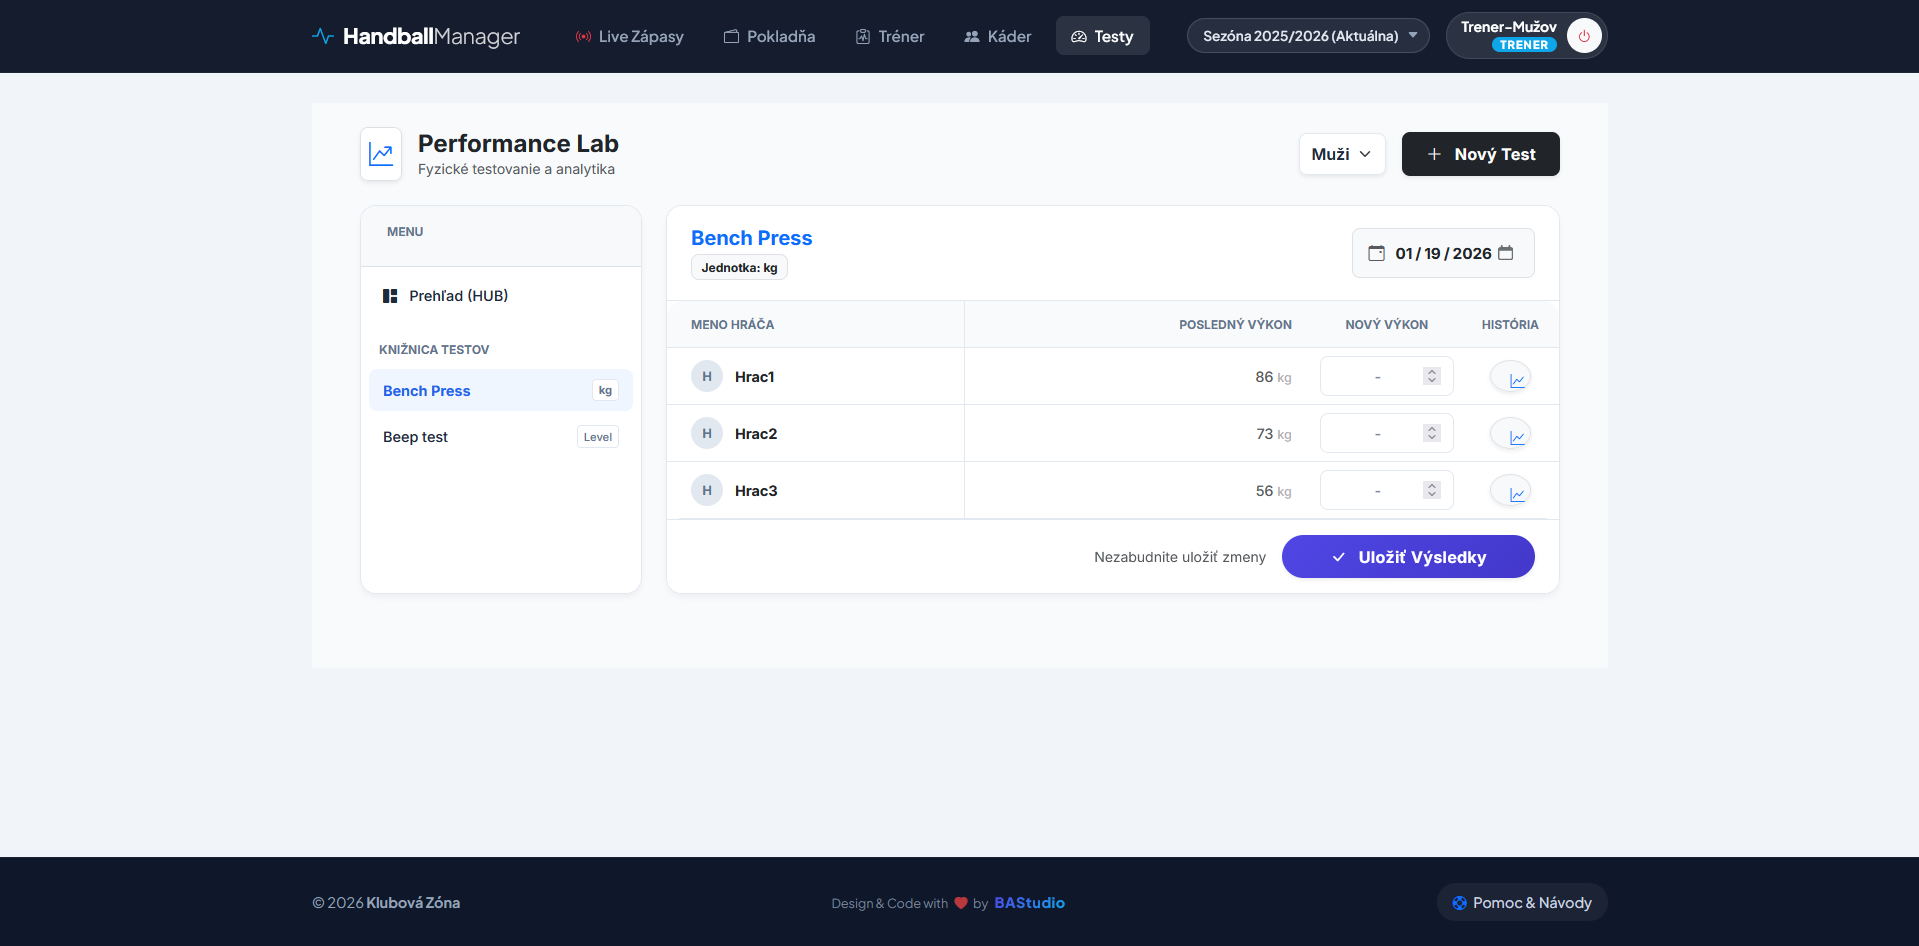Open Prehľad (HUB) overview
The width and height of the screenshot is (1919, 946).
pos(458,296)
